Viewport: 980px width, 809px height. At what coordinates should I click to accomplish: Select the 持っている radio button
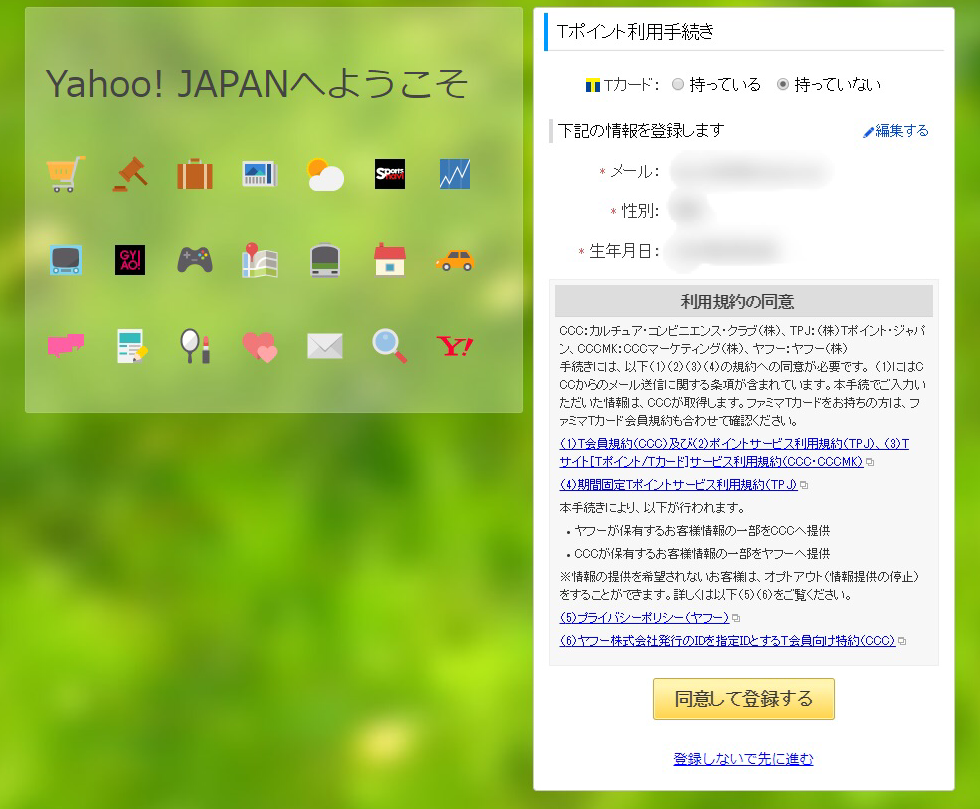(x=678, y=84)
